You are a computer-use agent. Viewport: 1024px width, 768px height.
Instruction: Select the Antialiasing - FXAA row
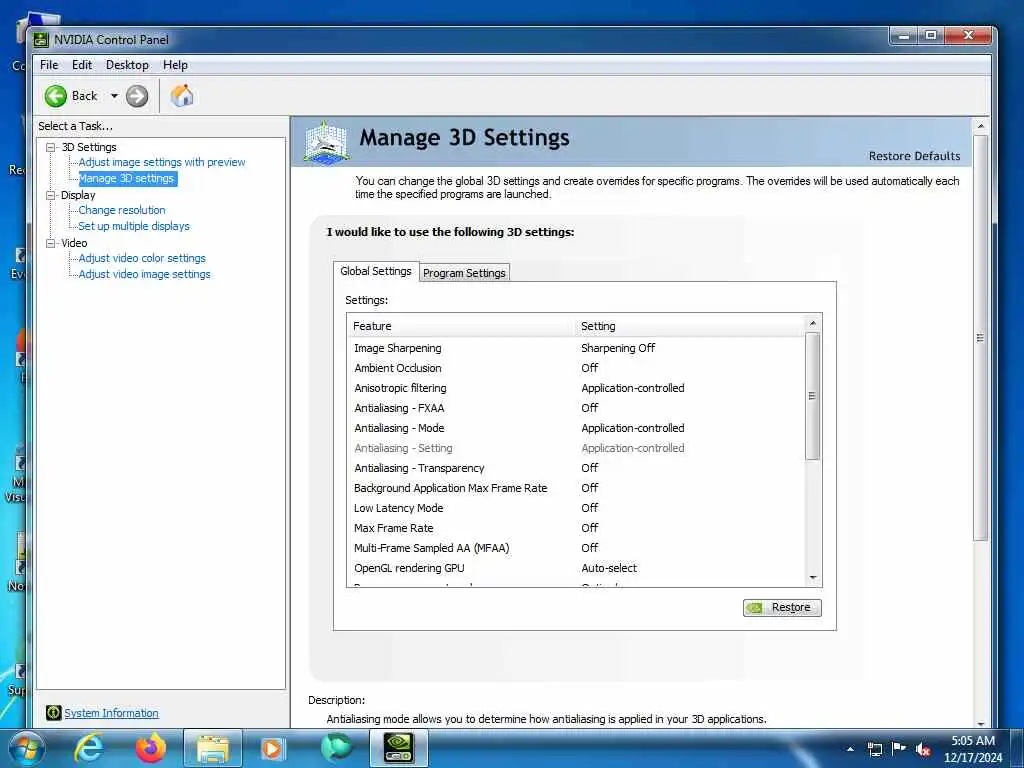click(x=577, y=408)
